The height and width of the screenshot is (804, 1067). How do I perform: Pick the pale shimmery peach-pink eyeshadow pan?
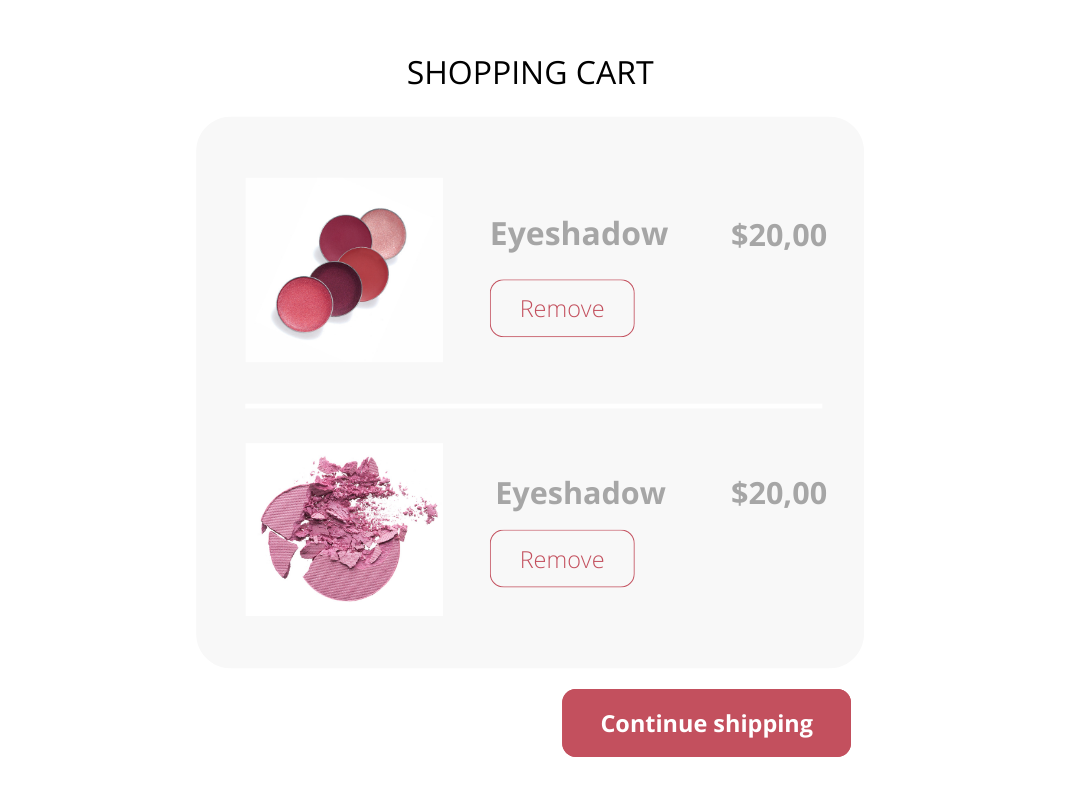[x=383, y=230]
